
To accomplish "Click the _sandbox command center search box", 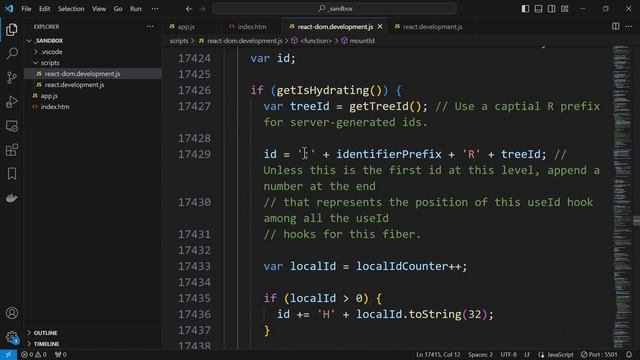I will click(334, 9).
